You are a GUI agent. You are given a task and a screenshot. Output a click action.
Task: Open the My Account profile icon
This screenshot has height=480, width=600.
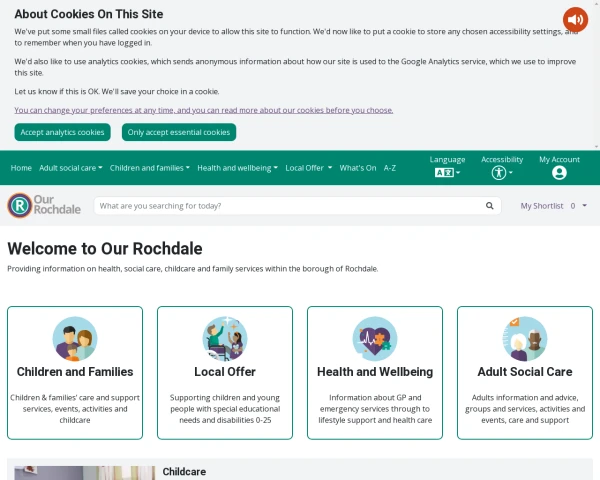pos(559,173)
